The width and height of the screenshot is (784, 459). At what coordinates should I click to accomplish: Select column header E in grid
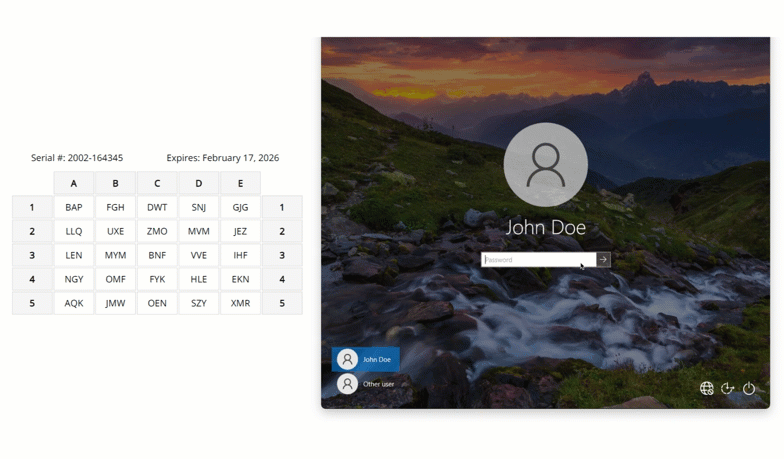[x=240, y=184]
